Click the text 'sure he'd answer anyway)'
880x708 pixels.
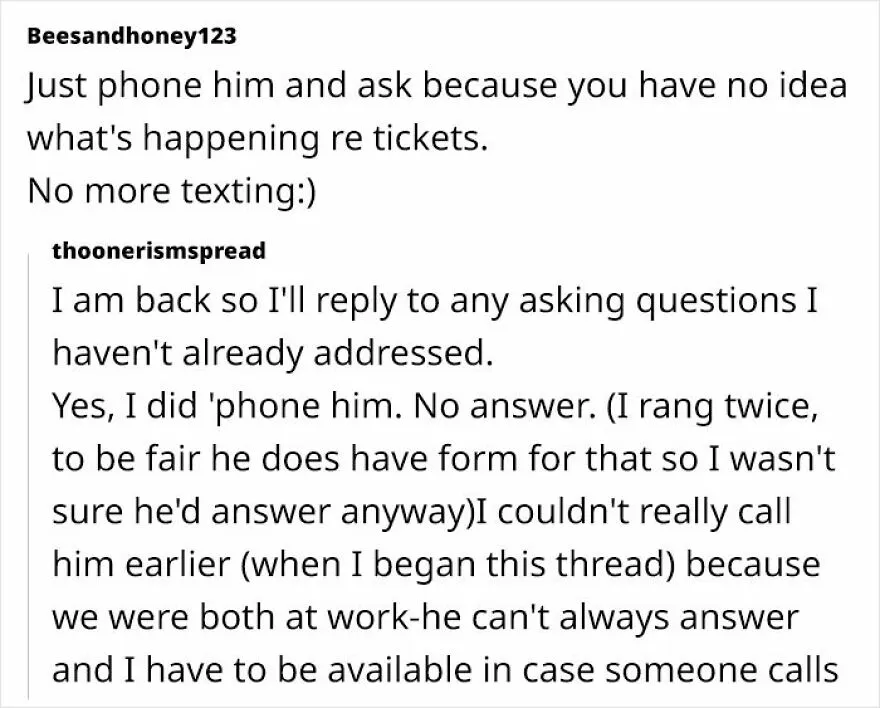point(263,513)
